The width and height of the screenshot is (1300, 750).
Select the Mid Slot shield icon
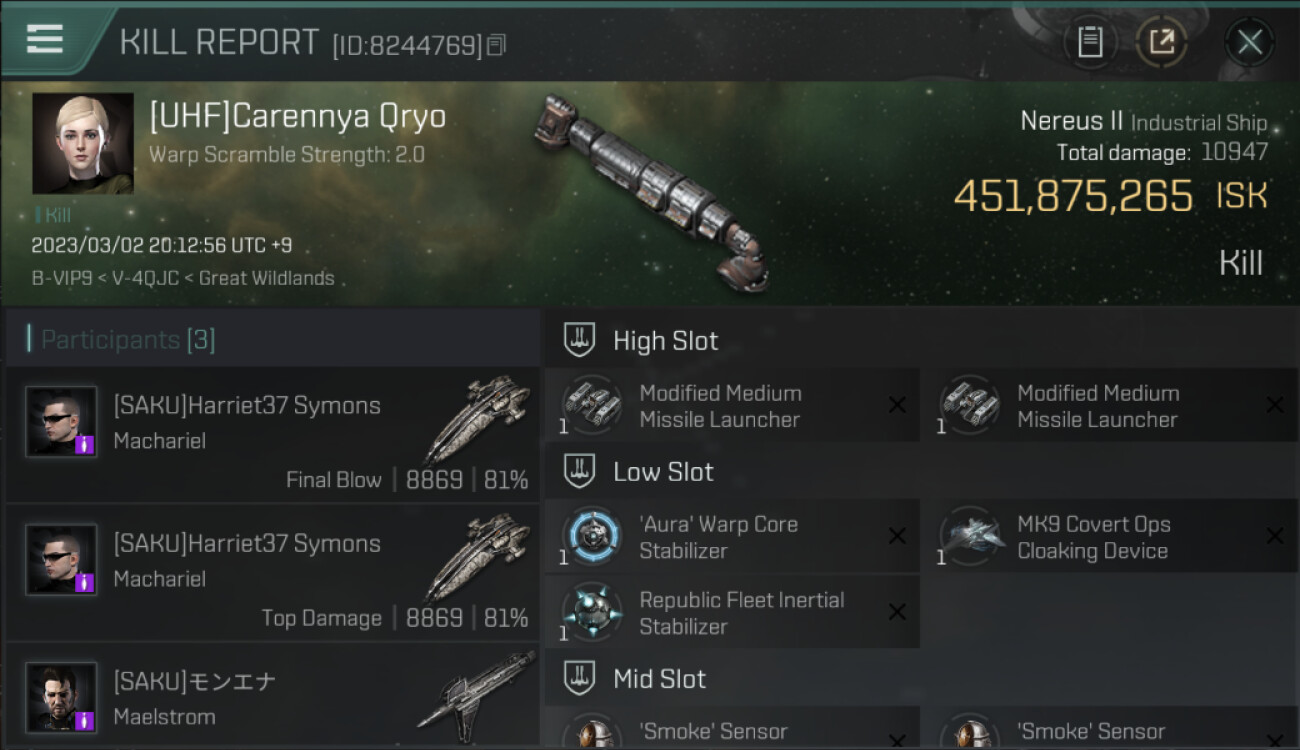click(579, 678)
